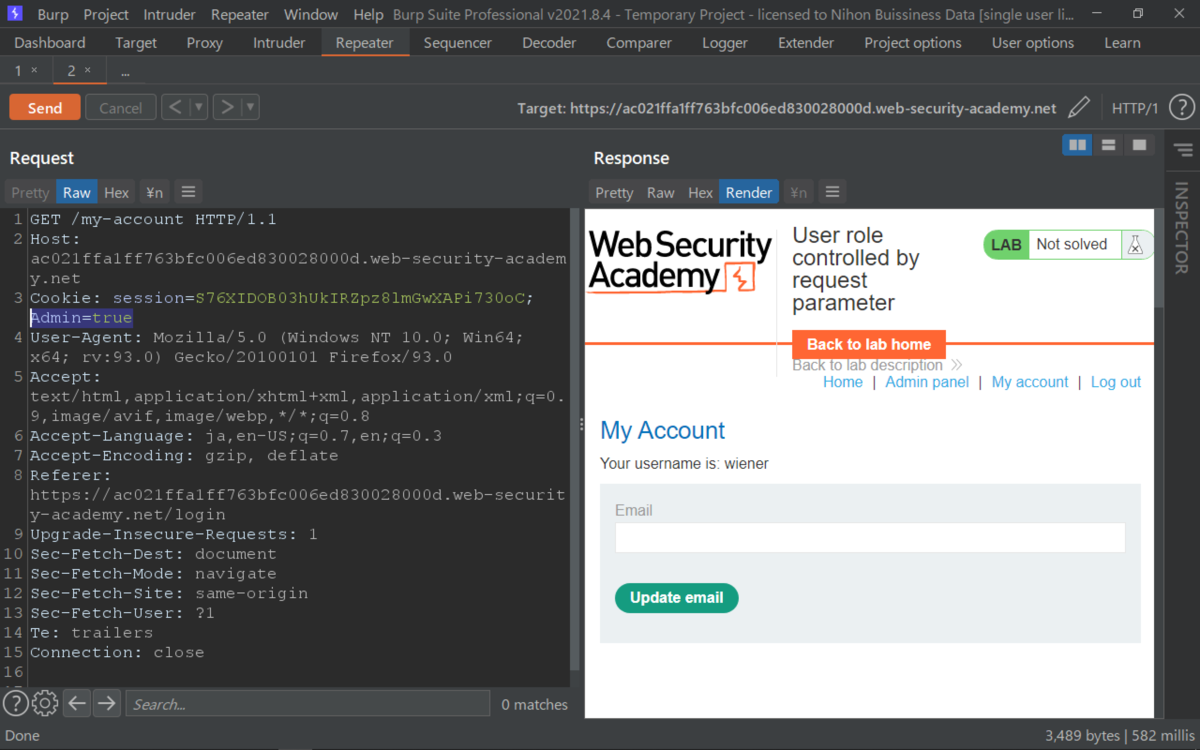Open the User options tab

pos(1033,43)
